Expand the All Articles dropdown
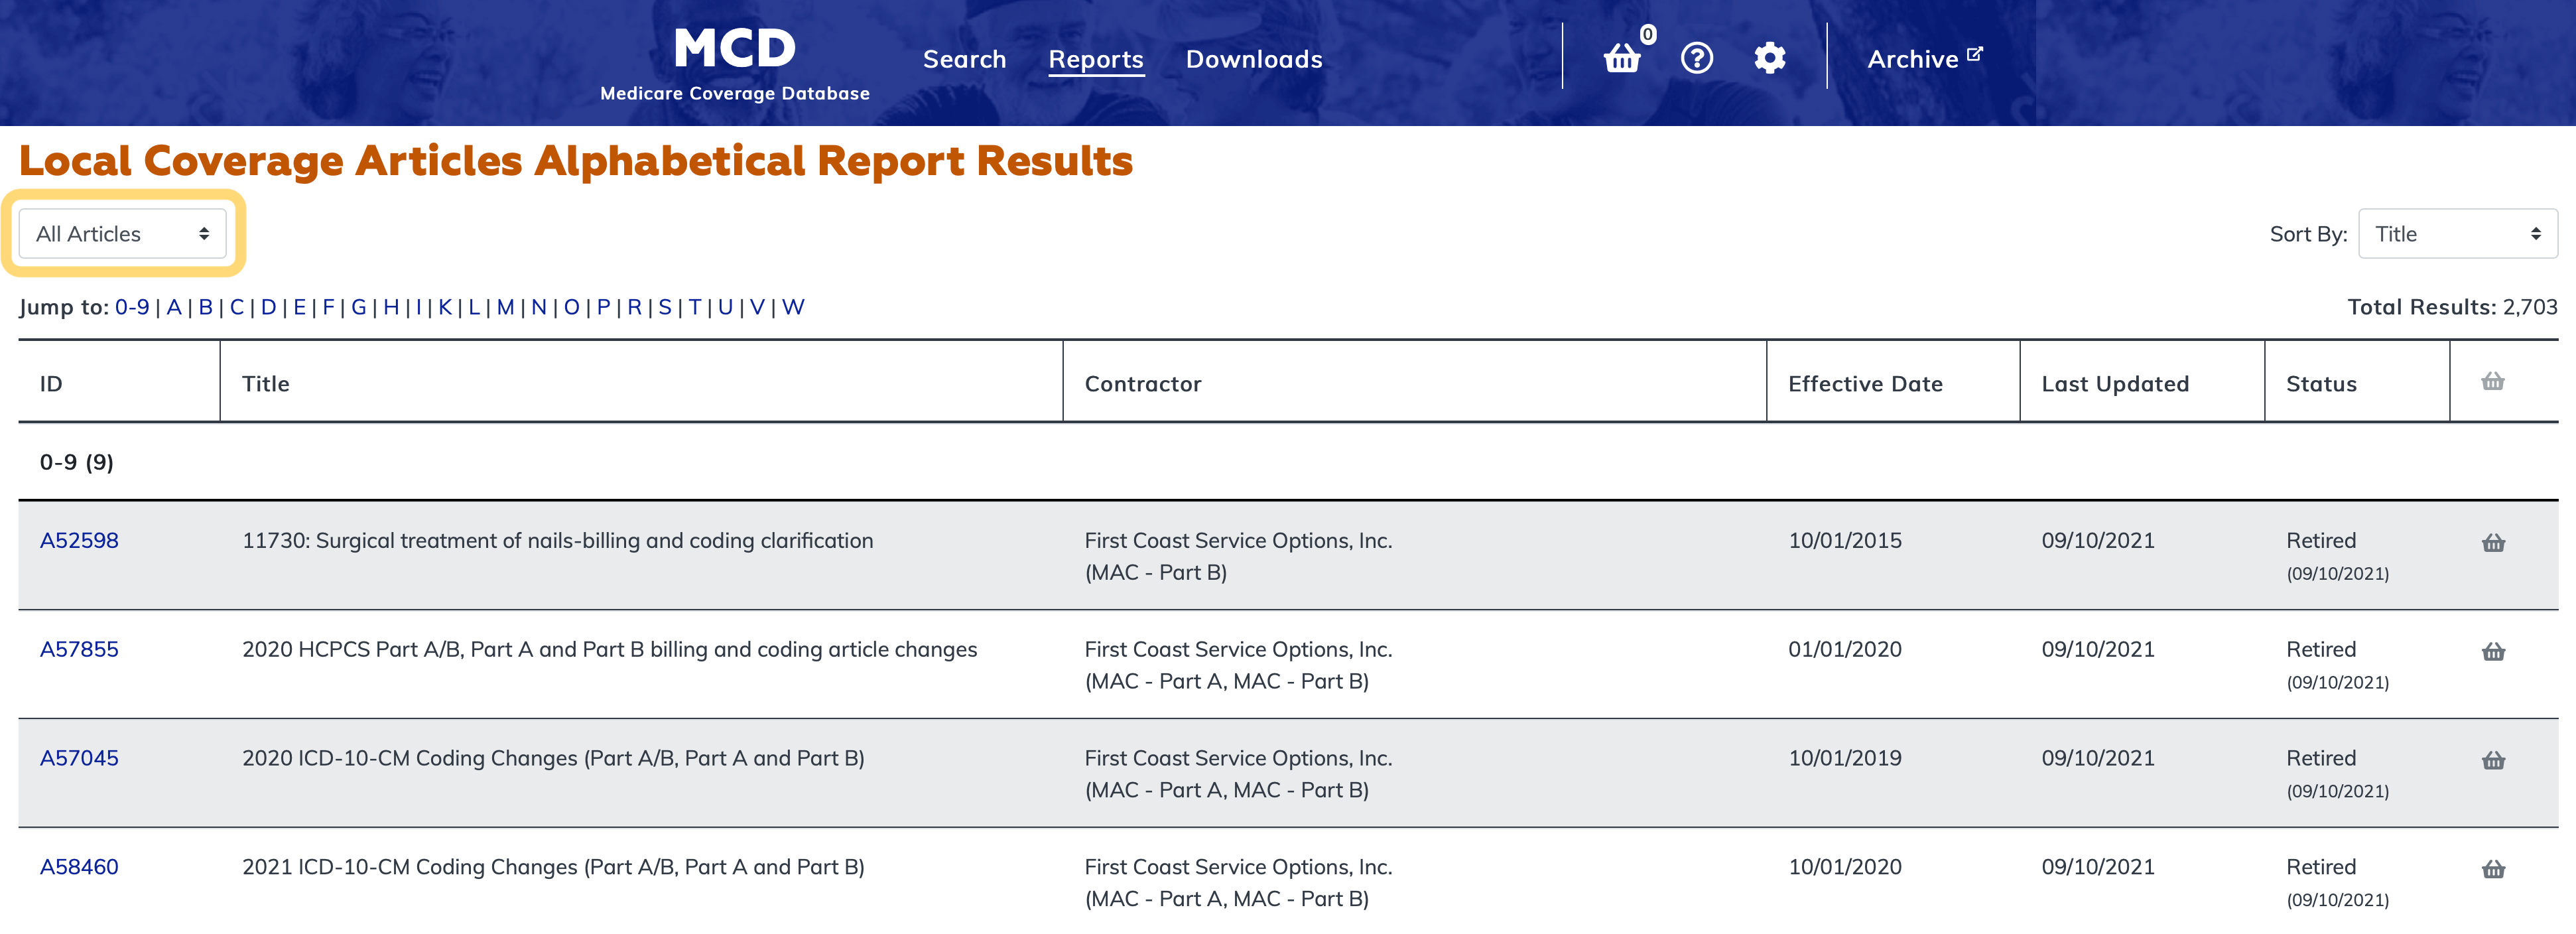2576x934 pixels. pos(122,234)
